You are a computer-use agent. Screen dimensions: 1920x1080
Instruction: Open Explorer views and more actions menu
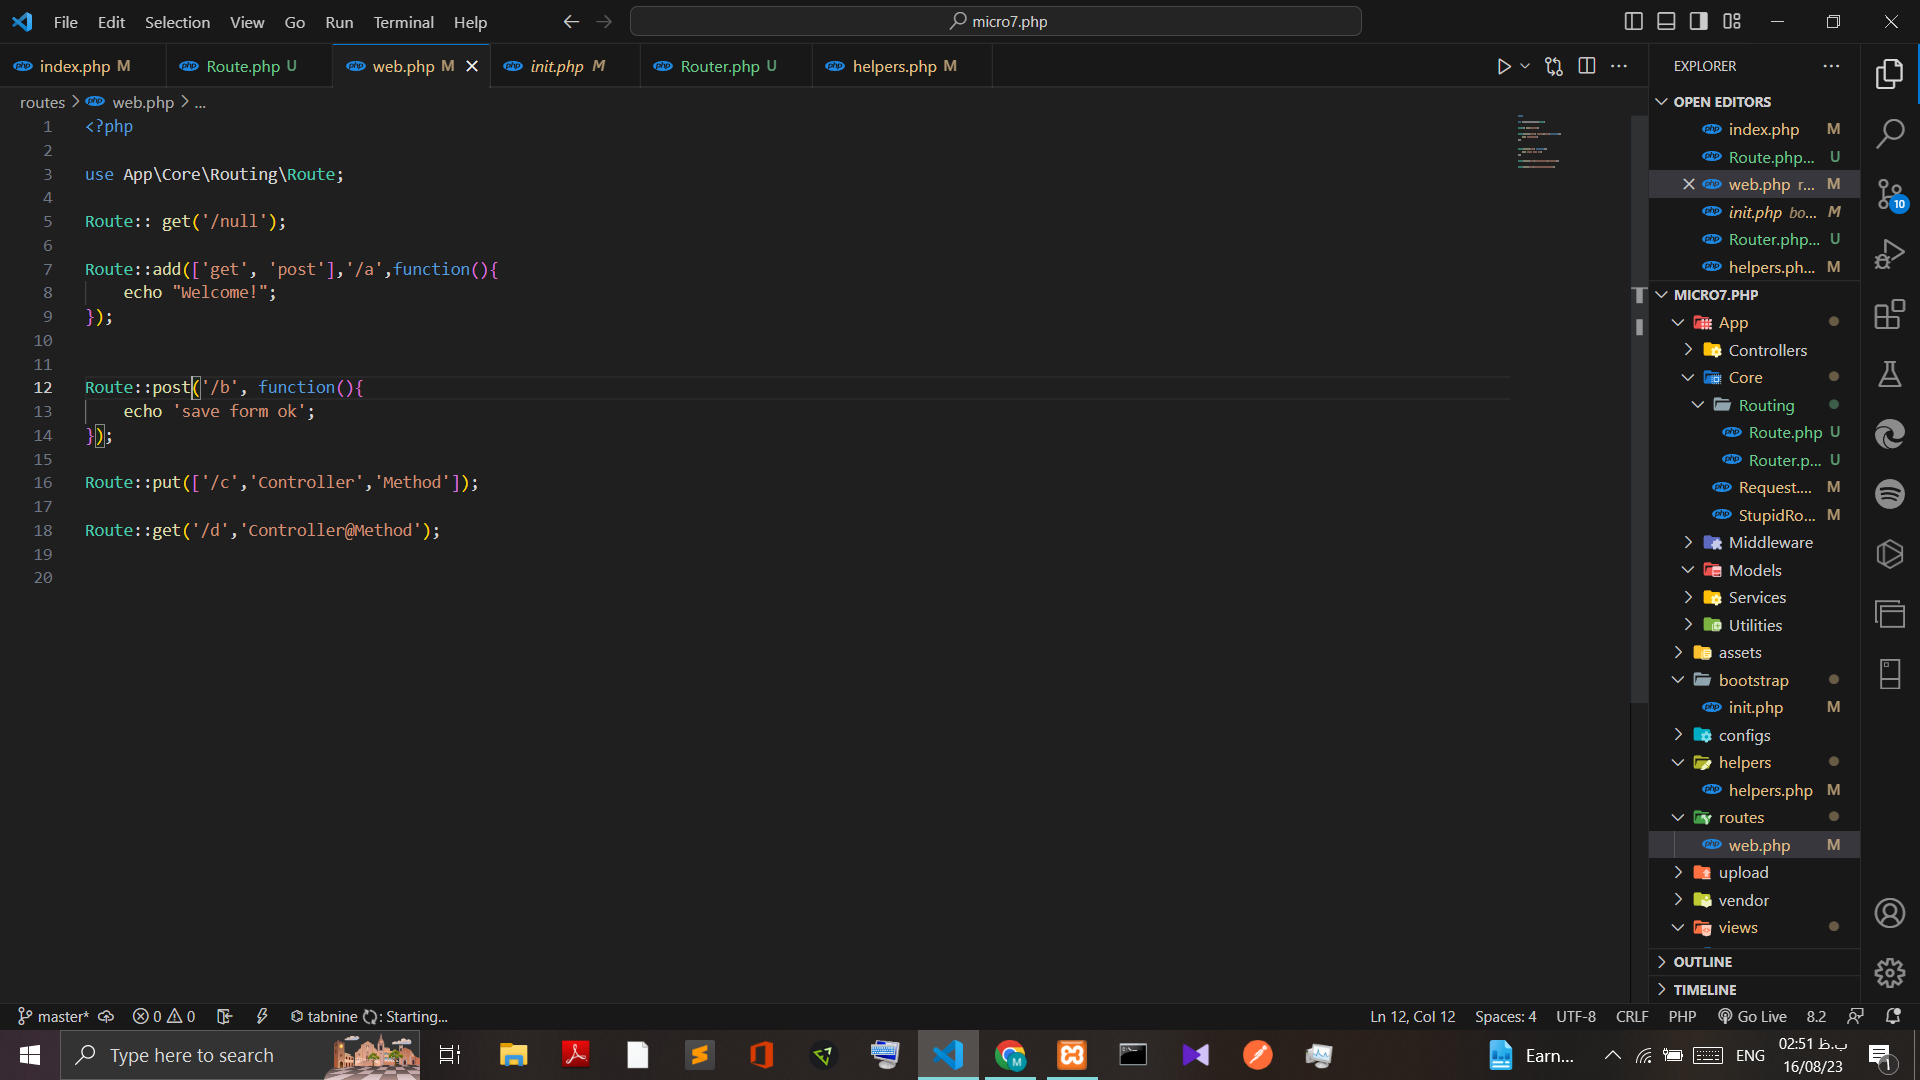click(1831, 66)
